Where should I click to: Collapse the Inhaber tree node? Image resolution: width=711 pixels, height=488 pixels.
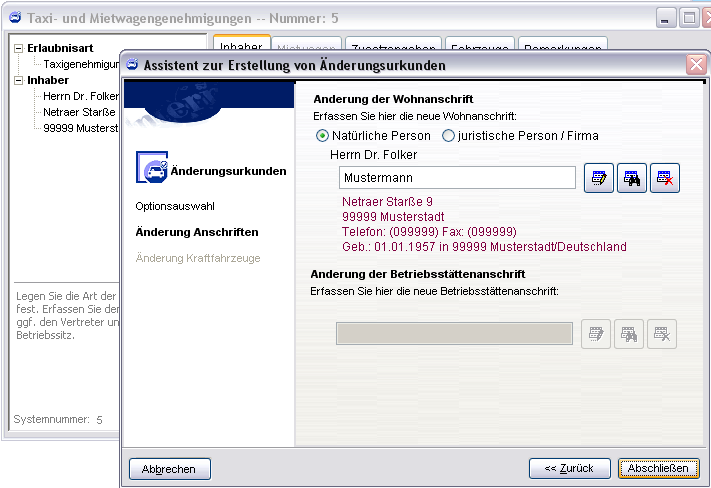(x=19, y=80)
